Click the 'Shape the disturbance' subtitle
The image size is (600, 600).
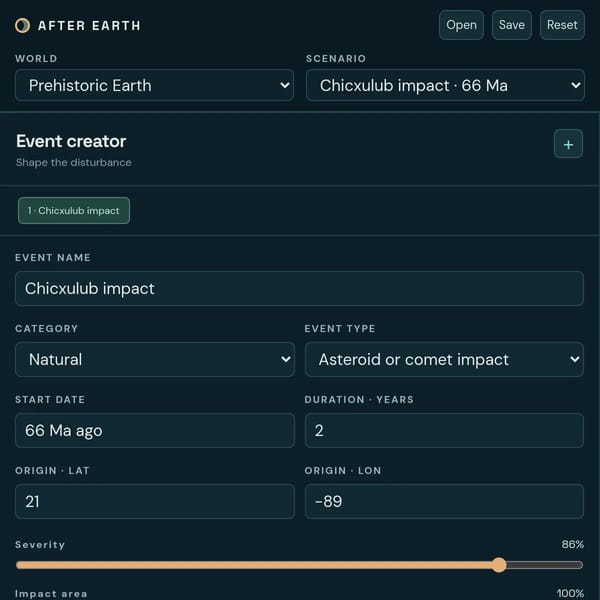coord(74,162)
